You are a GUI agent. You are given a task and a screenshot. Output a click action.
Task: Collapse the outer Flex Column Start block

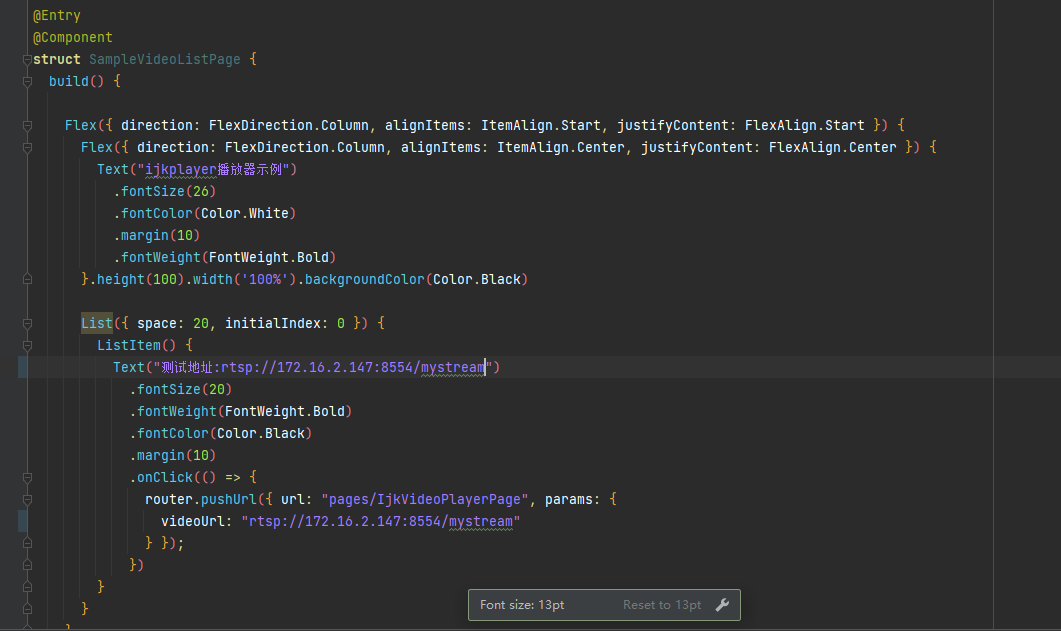25,126
